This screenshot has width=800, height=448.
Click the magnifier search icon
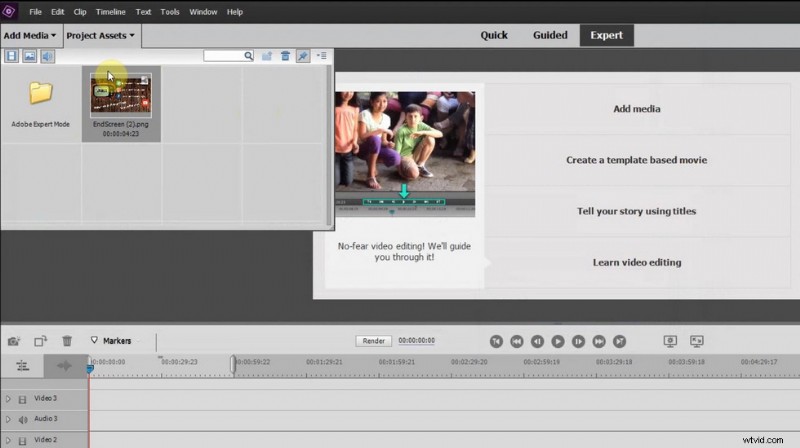pyautogui.click(x=248, y=56)
